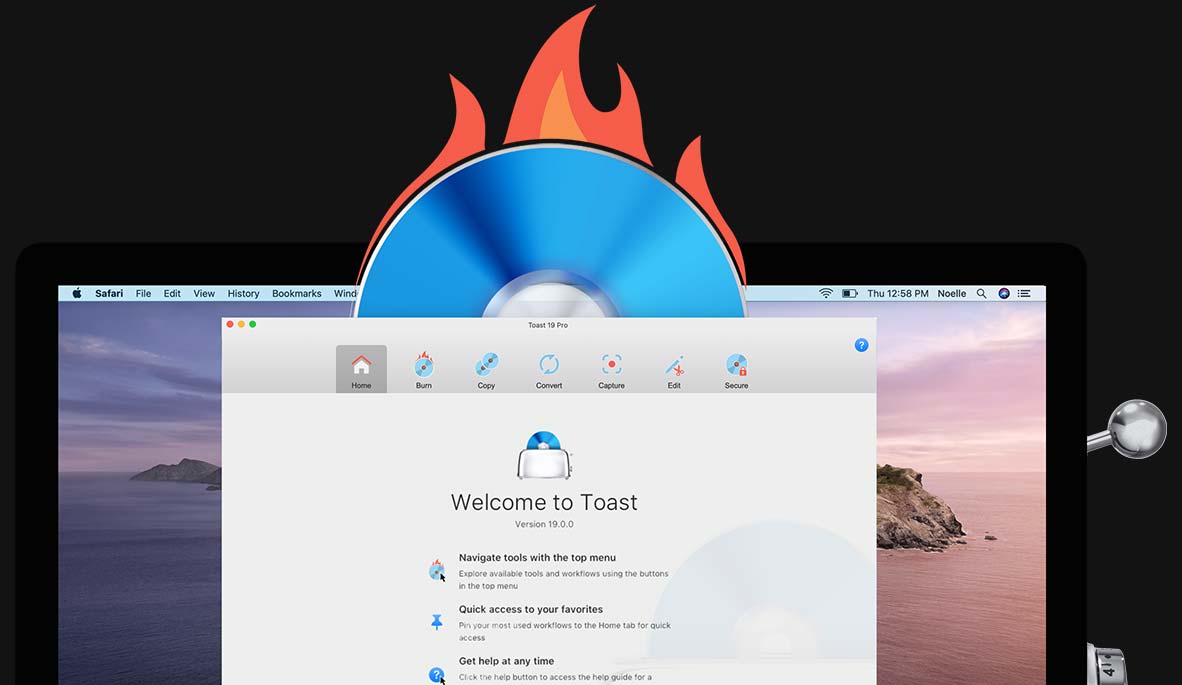Click the blue help button top right

[862, 345]
